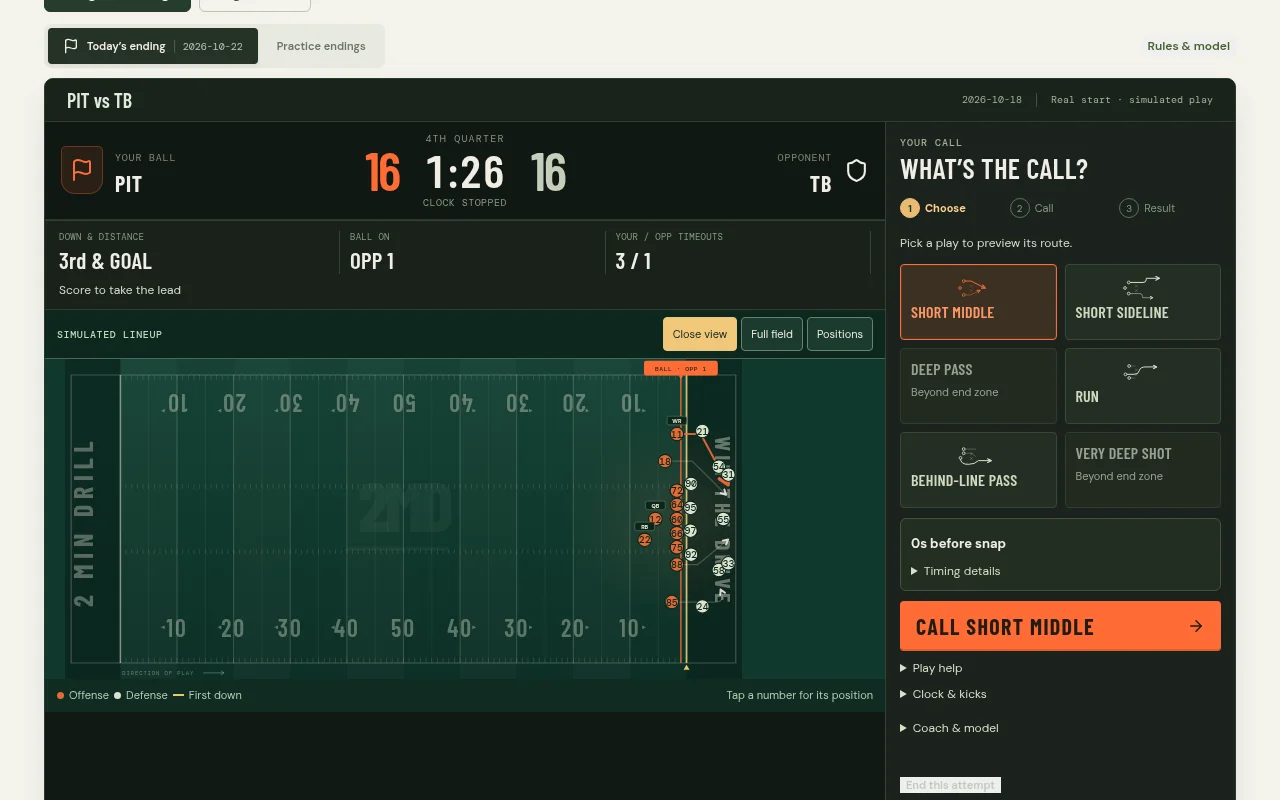Select the Very Deep Shot option
The image size is (1280, 800).
point(1143,470)
